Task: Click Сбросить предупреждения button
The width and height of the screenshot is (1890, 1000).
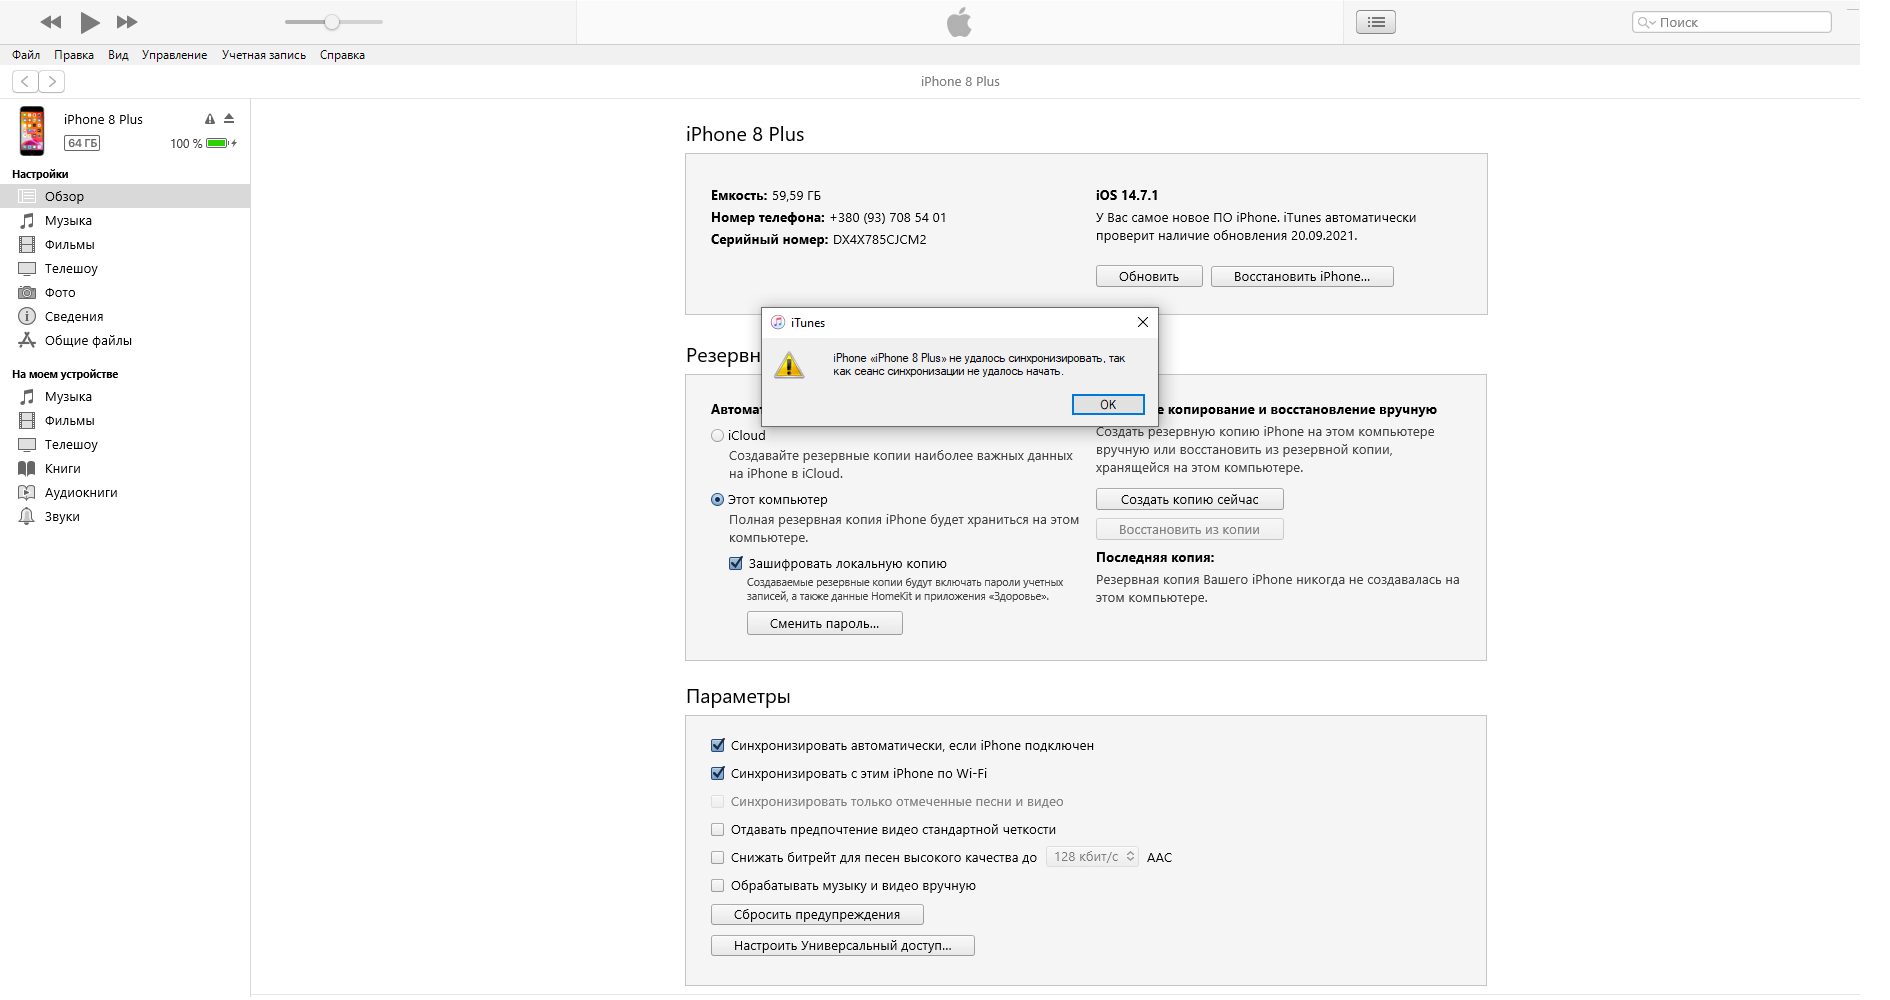Action: coord(817,914)
